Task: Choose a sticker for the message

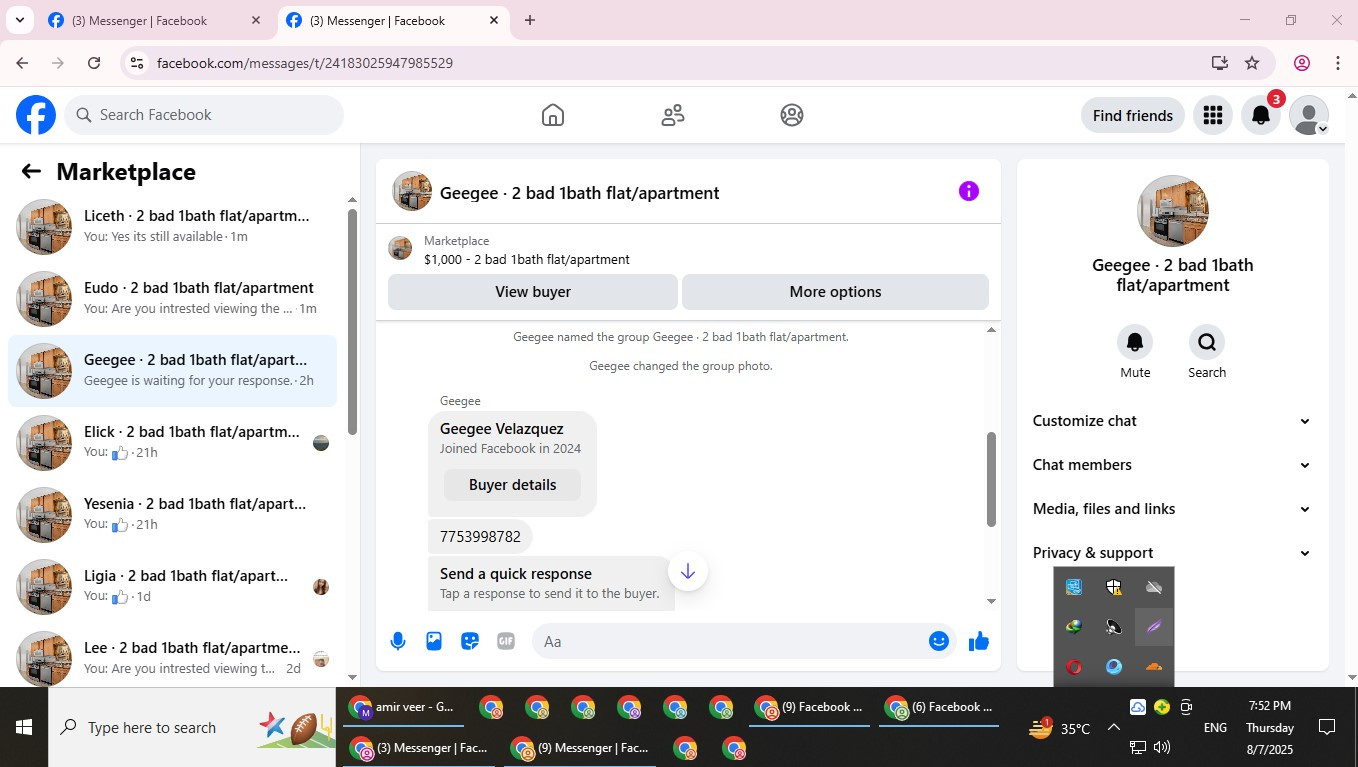Action: pos(470,641)
